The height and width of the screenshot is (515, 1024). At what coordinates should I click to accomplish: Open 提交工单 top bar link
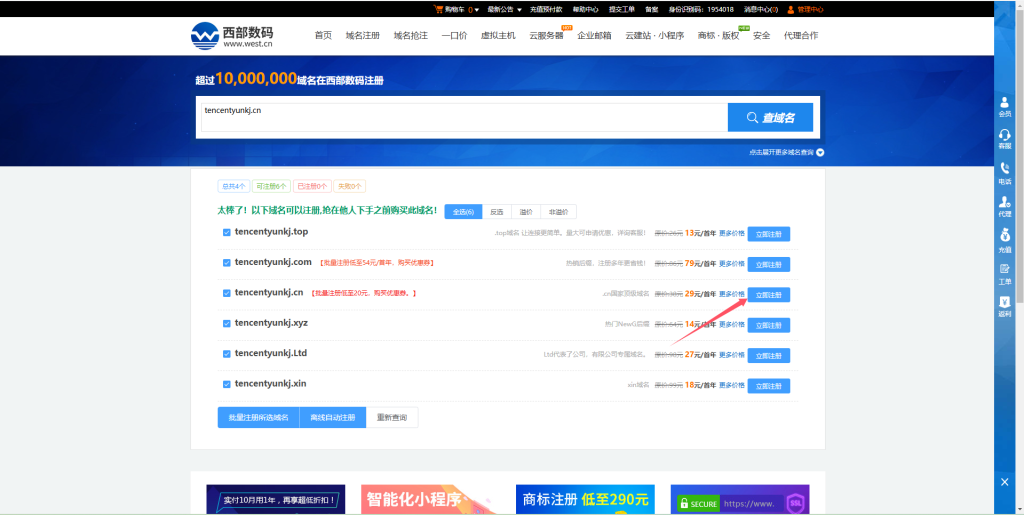pos(622,9)
